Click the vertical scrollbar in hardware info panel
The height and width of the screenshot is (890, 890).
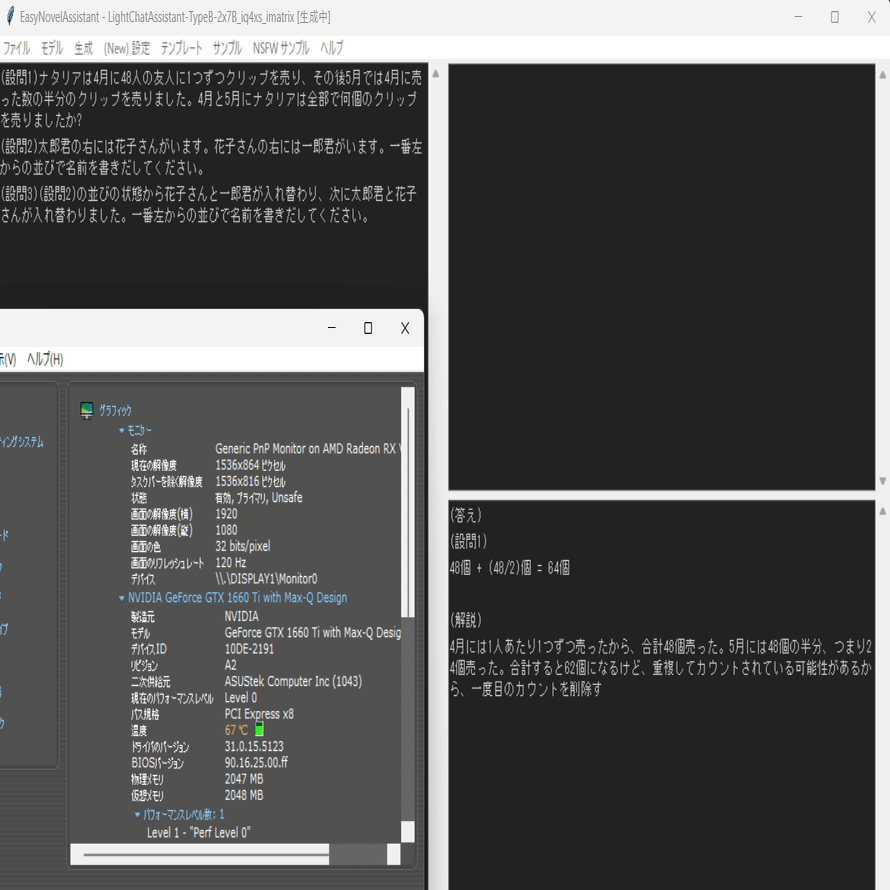408,503
